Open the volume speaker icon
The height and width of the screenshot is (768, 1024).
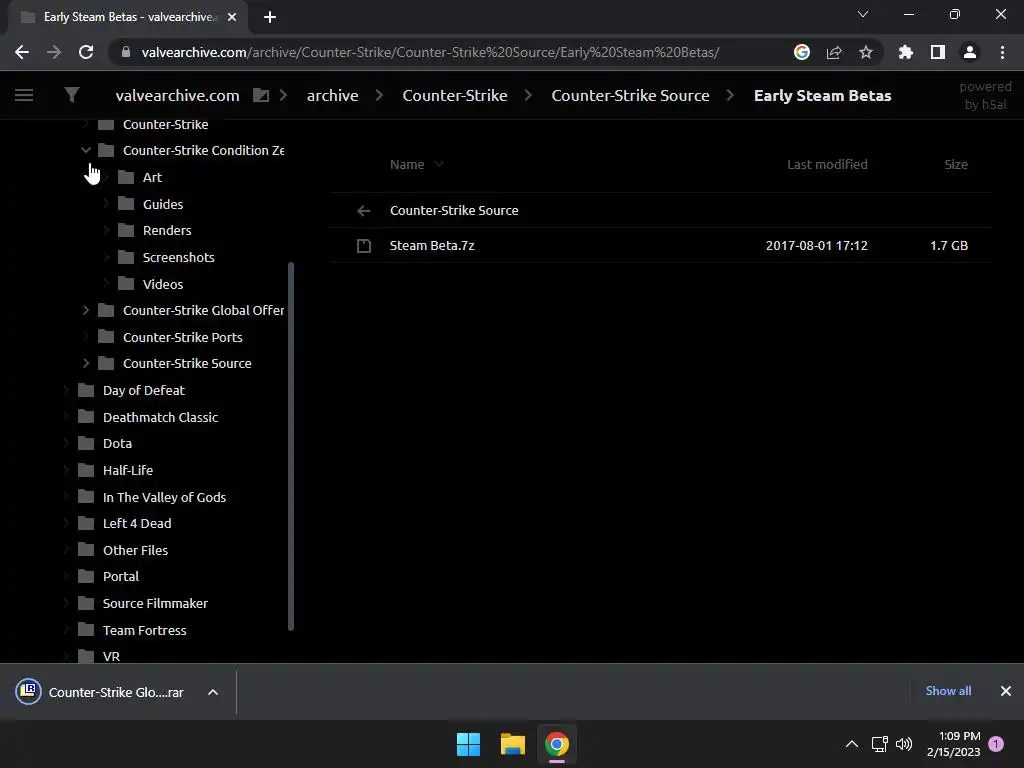[904, 744]
